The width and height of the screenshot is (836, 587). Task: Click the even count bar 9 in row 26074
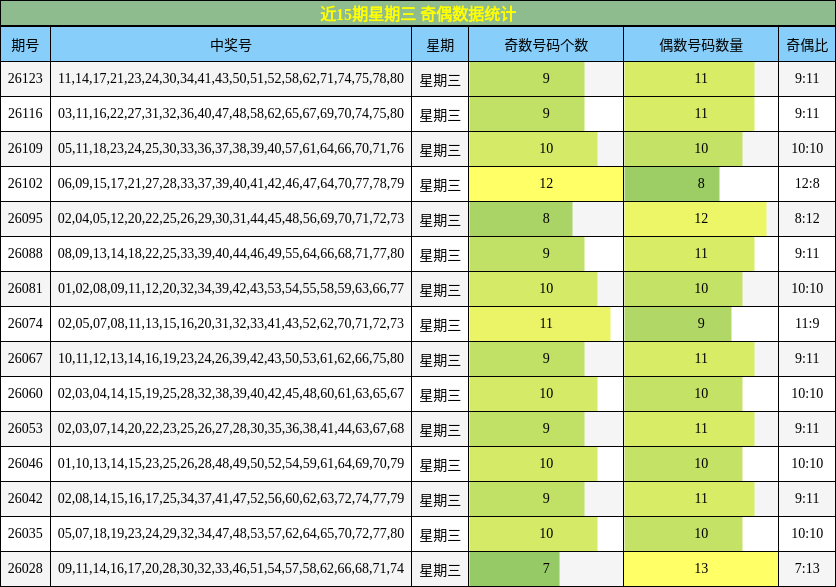click(678, 324)
